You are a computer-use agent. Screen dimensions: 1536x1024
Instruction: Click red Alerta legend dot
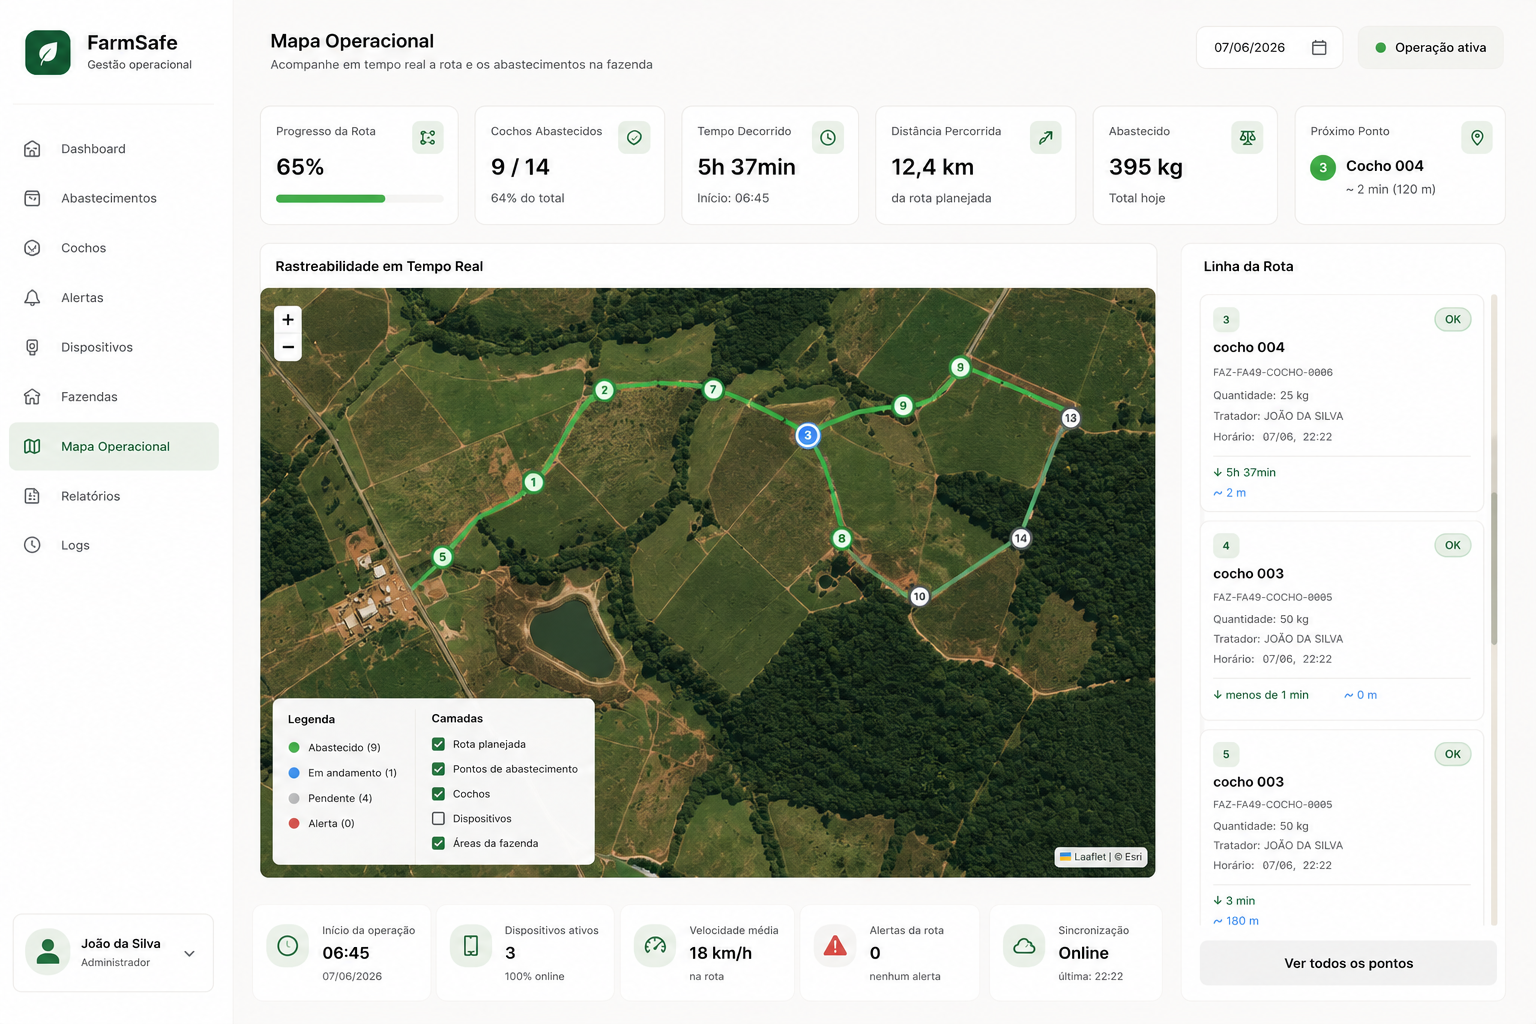click(294, 824)
